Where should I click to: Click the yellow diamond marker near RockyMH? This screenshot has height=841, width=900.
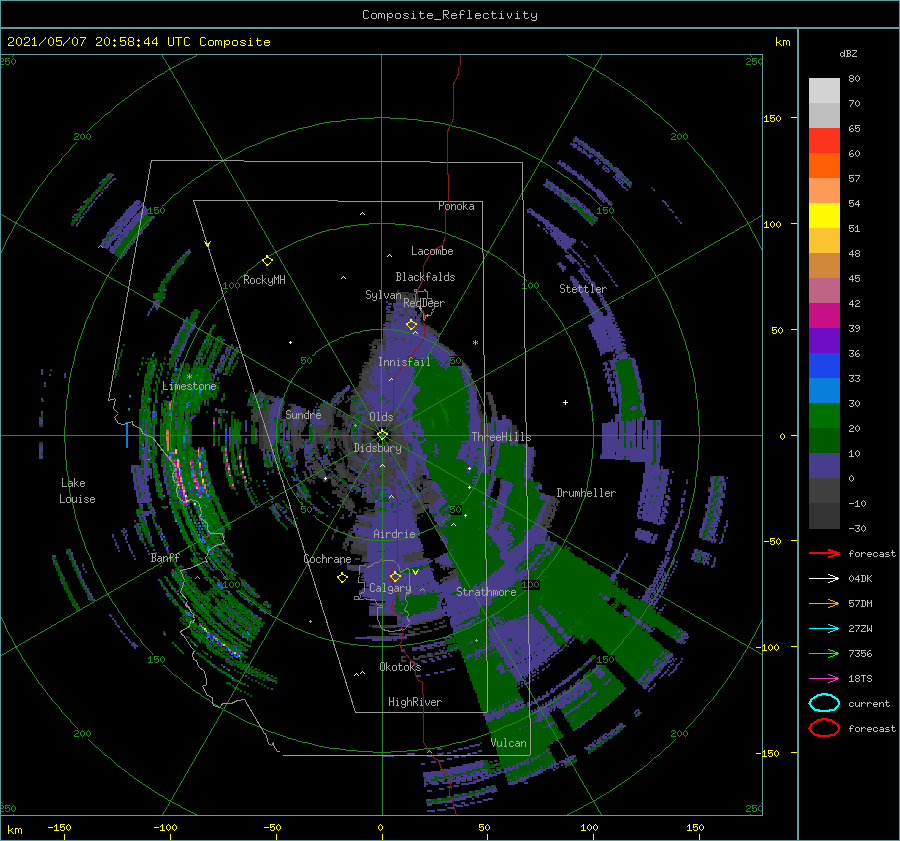tap(267, 261)
